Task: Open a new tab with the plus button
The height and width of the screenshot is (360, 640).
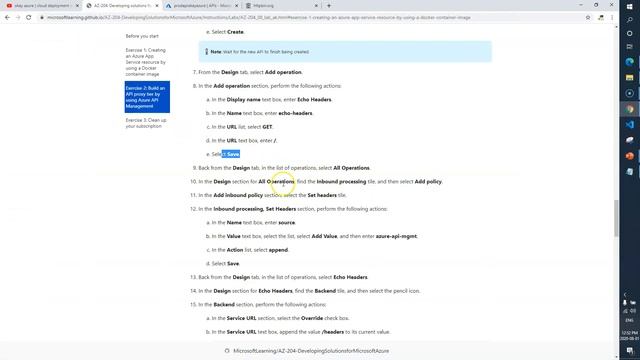Action: tap(329, 6)
